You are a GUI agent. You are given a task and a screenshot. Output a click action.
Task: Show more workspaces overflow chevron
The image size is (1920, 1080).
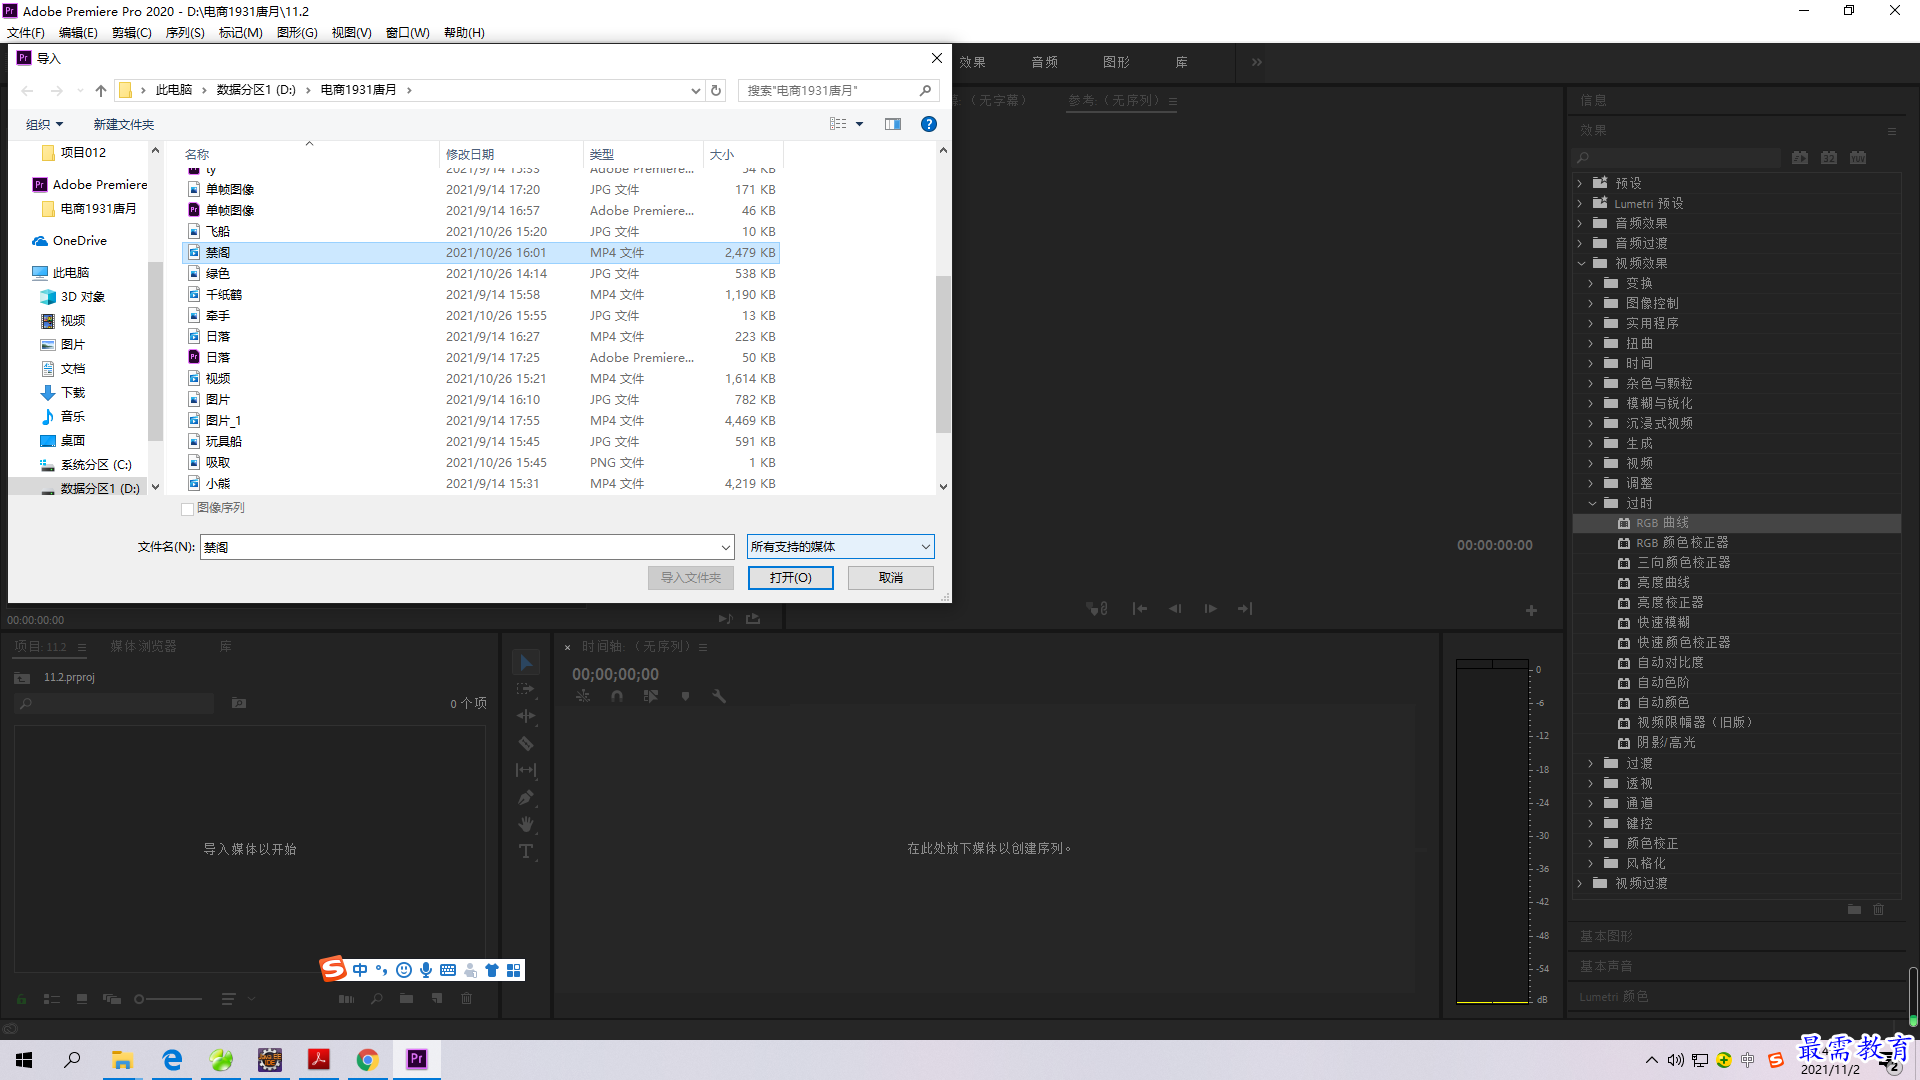tap(1257, 62)
